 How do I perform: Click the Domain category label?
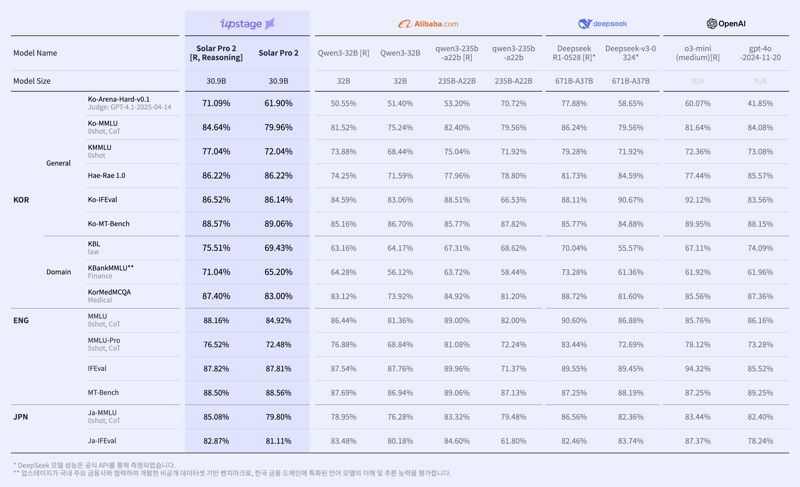pyautogui.click(x=59, y=272)
